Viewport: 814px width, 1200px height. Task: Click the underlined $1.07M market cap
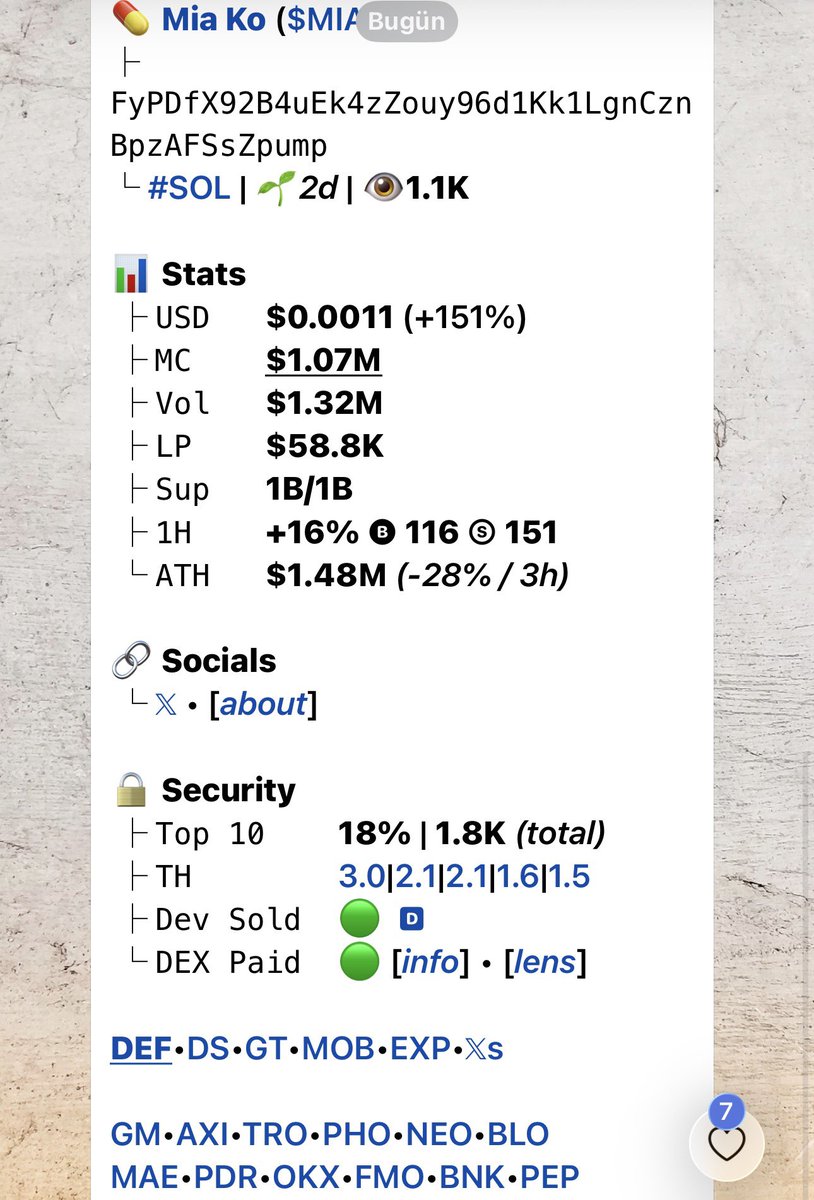[324, 360]
